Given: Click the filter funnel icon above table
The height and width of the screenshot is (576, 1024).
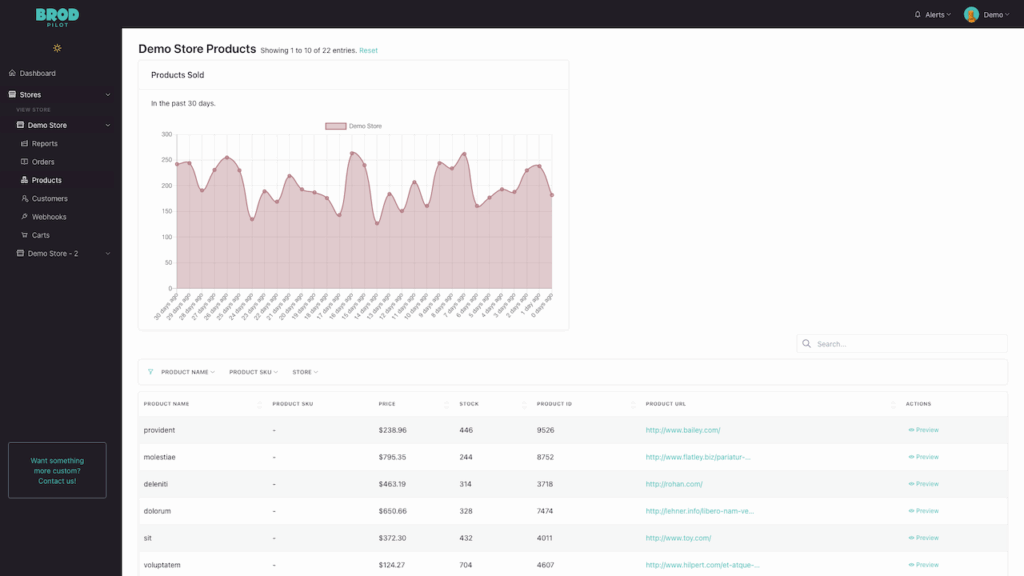Looking at the screenshot, I should point(151,372).
